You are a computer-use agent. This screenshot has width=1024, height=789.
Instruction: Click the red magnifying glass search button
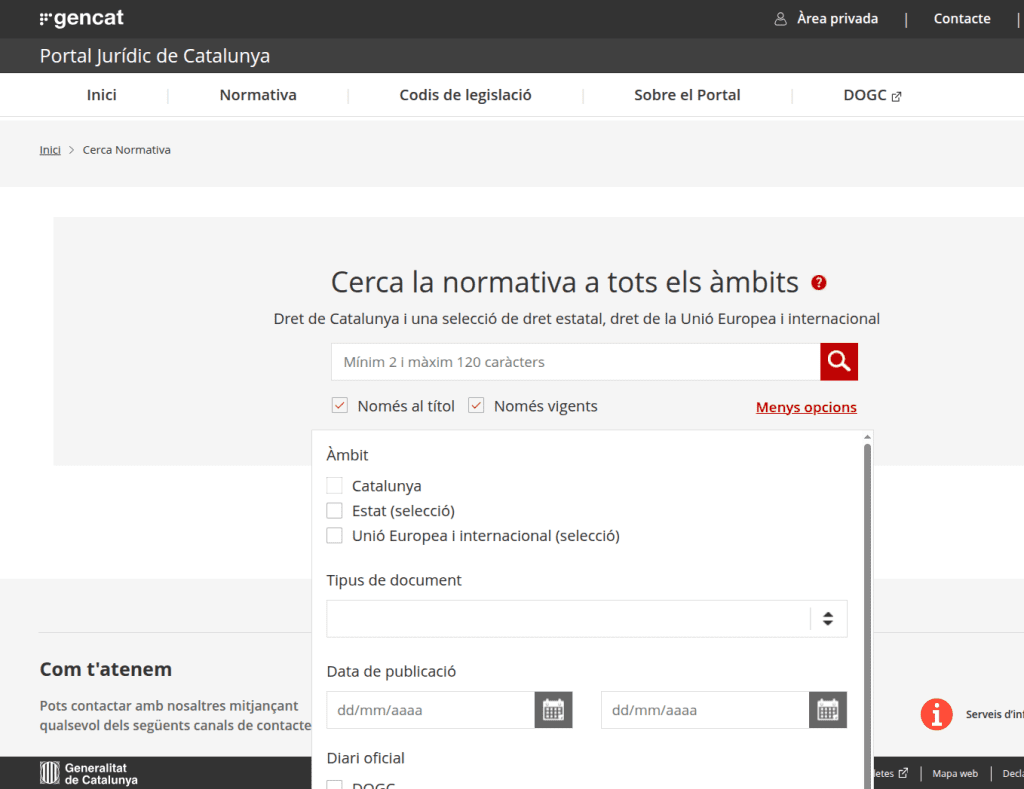(839, 362)
